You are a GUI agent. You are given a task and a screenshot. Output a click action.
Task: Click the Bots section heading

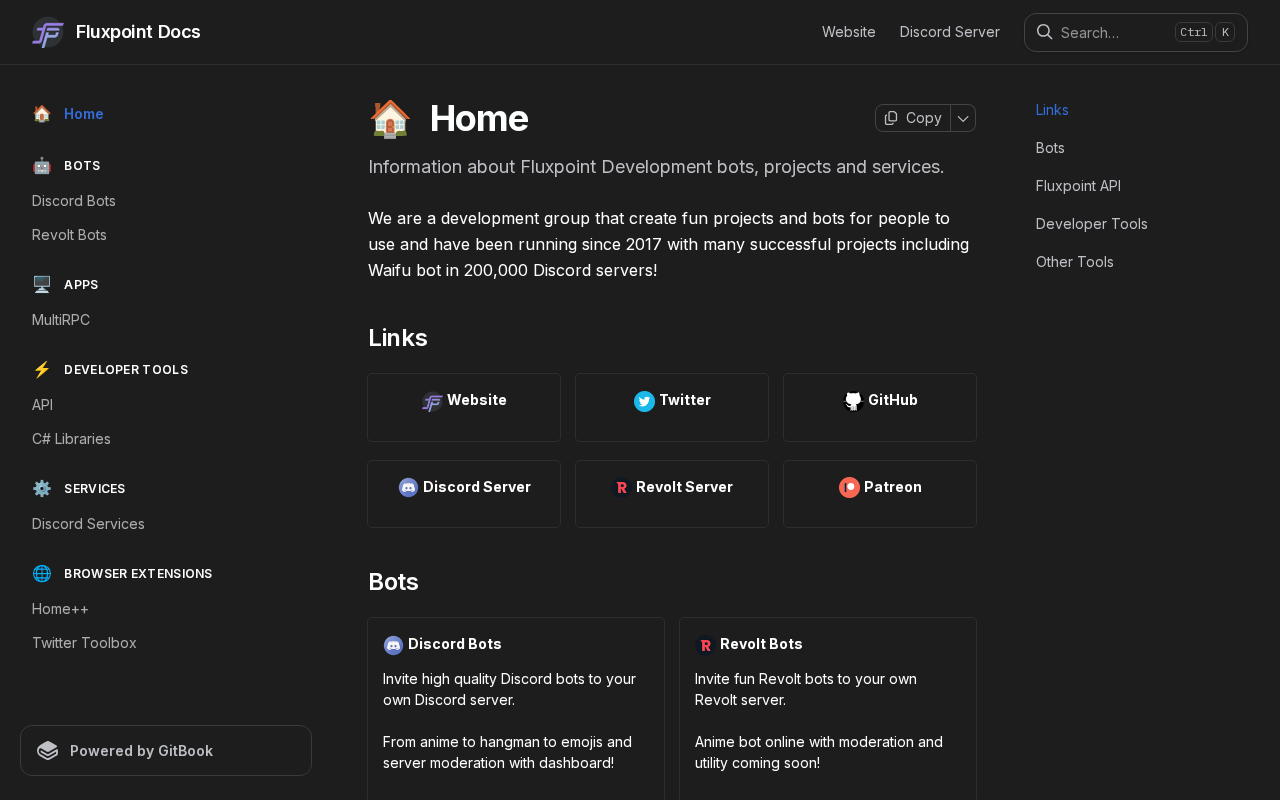[x=393, y=582]
